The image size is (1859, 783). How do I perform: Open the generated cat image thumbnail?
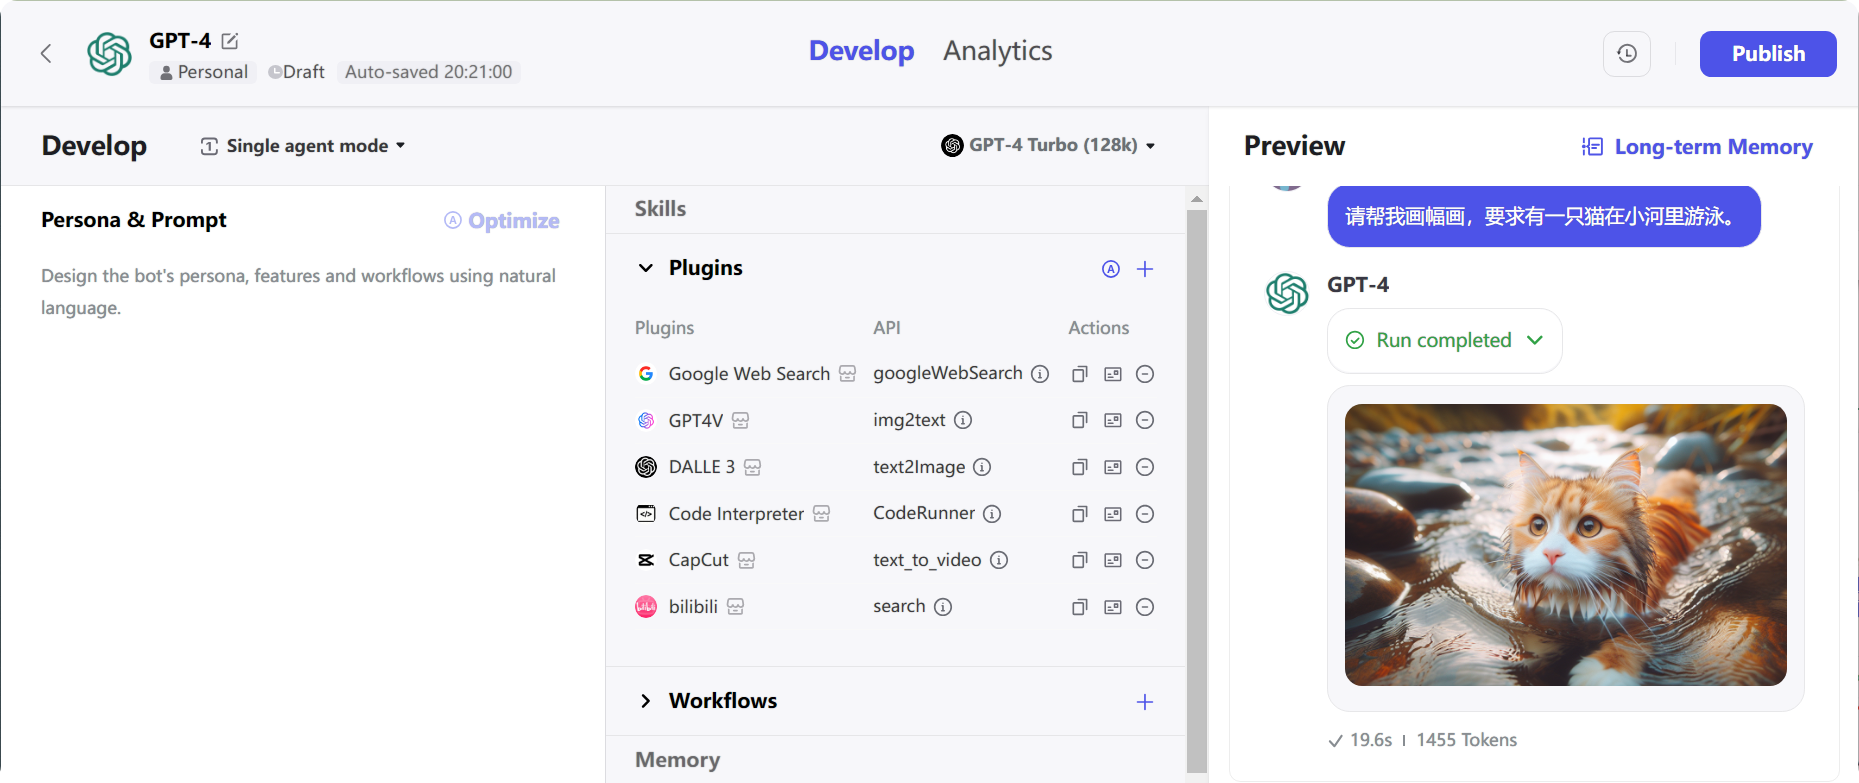coord(1565,545)
